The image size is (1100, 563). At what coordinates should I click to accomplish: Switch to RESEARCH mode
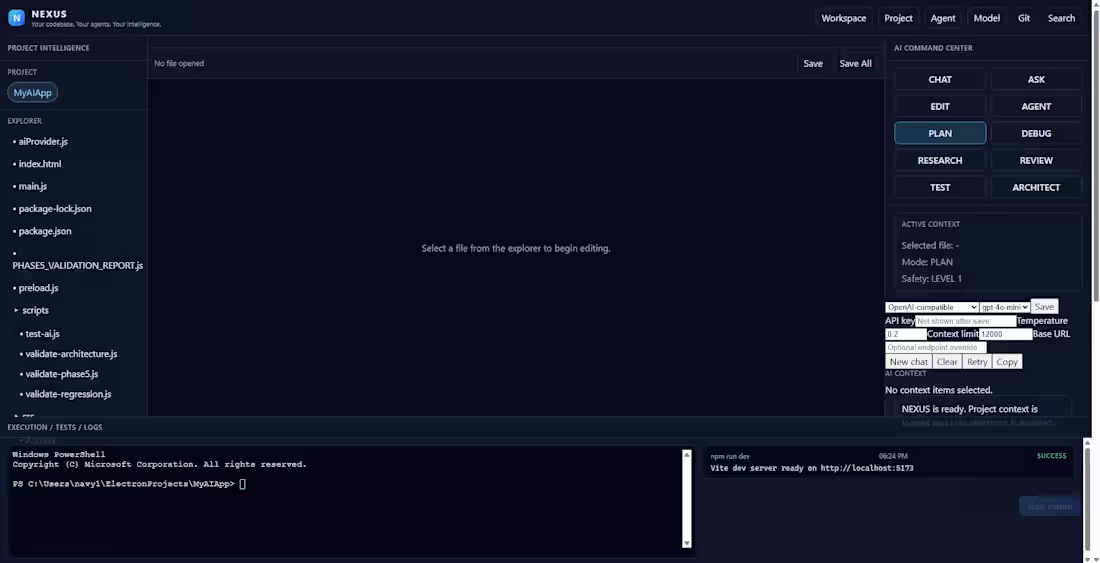click(939, 161)
